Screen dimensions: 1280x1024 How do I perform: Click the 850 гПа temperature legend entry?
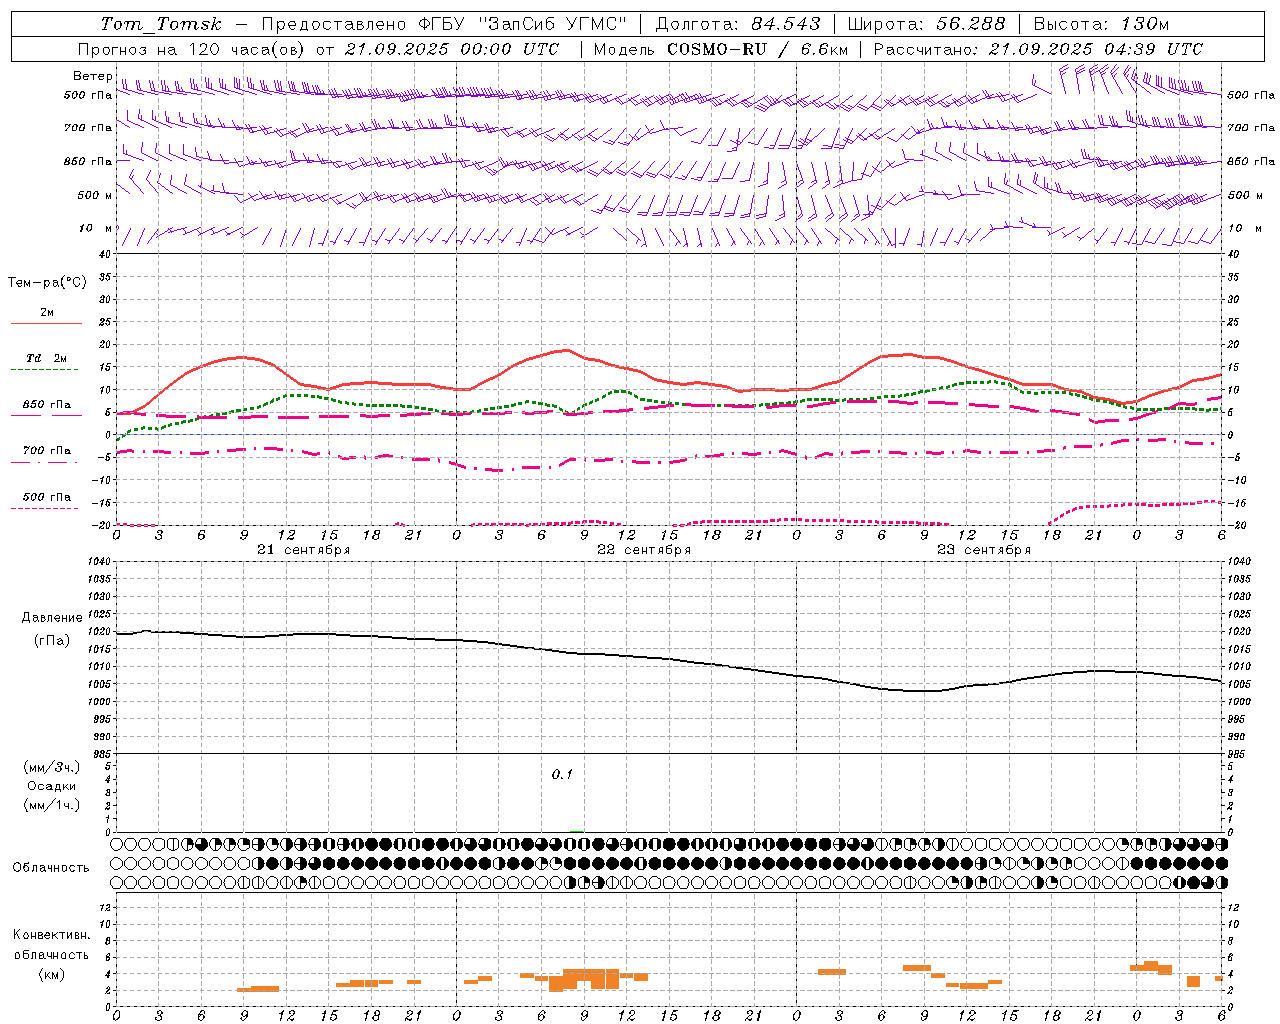pos(46,405)
